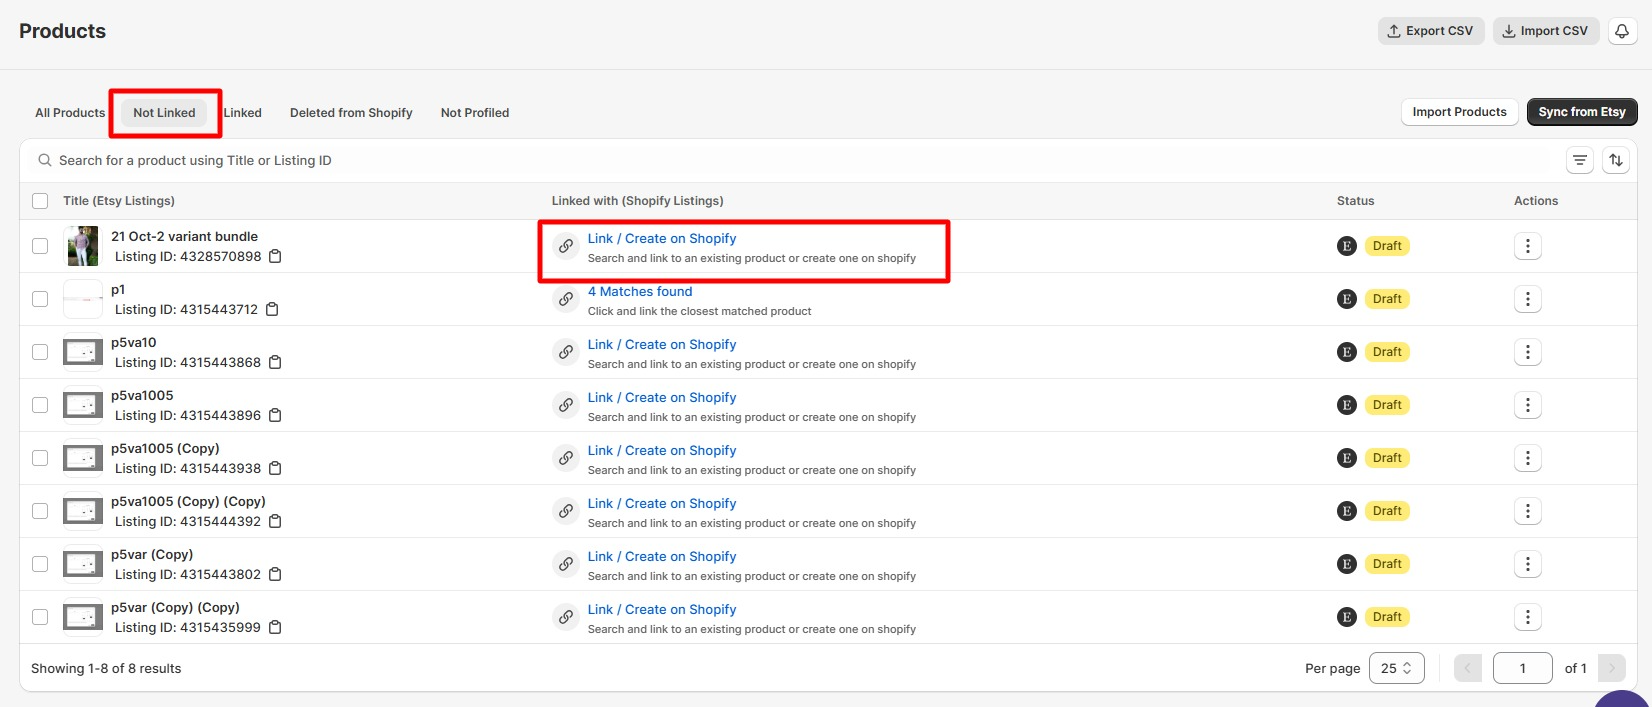Viewport: 1652px width, 707px height.
Task: Select checkbox for 21 Oct-2 variant bundle
Action: click(x=40, y=246)
